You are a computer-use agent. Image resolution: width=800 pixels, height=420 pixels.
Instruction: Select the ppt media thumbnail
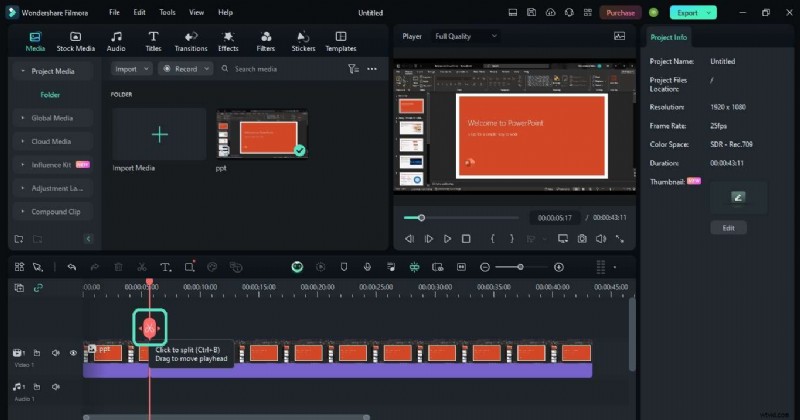coord(262,134)
